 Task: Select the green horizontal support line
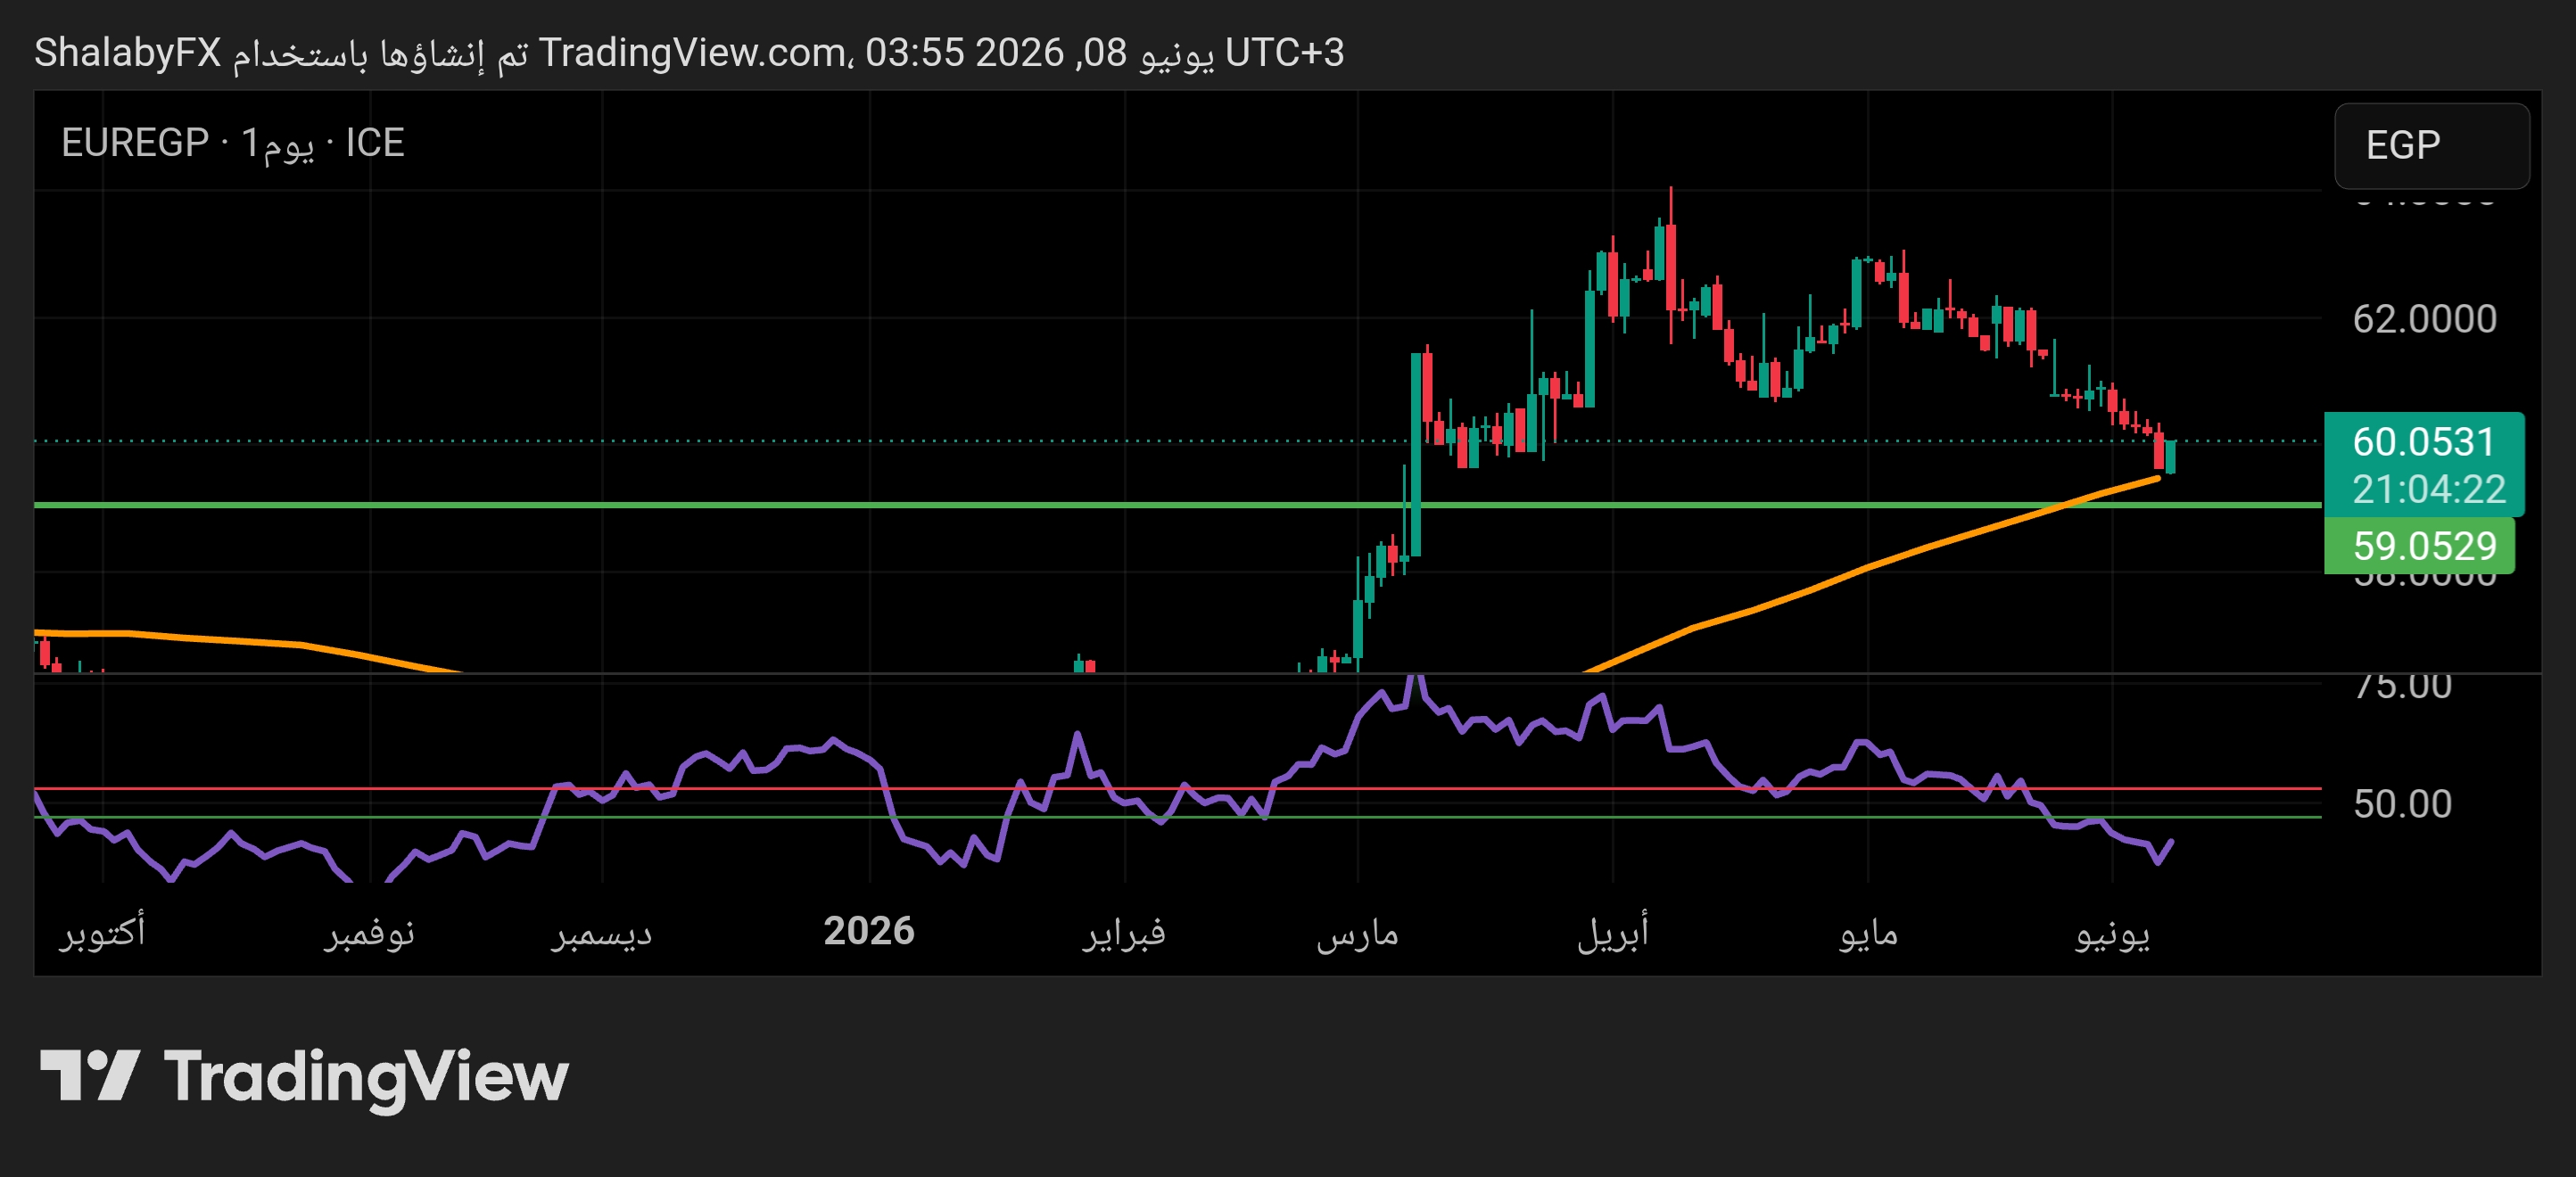[x=1177, y=505]
